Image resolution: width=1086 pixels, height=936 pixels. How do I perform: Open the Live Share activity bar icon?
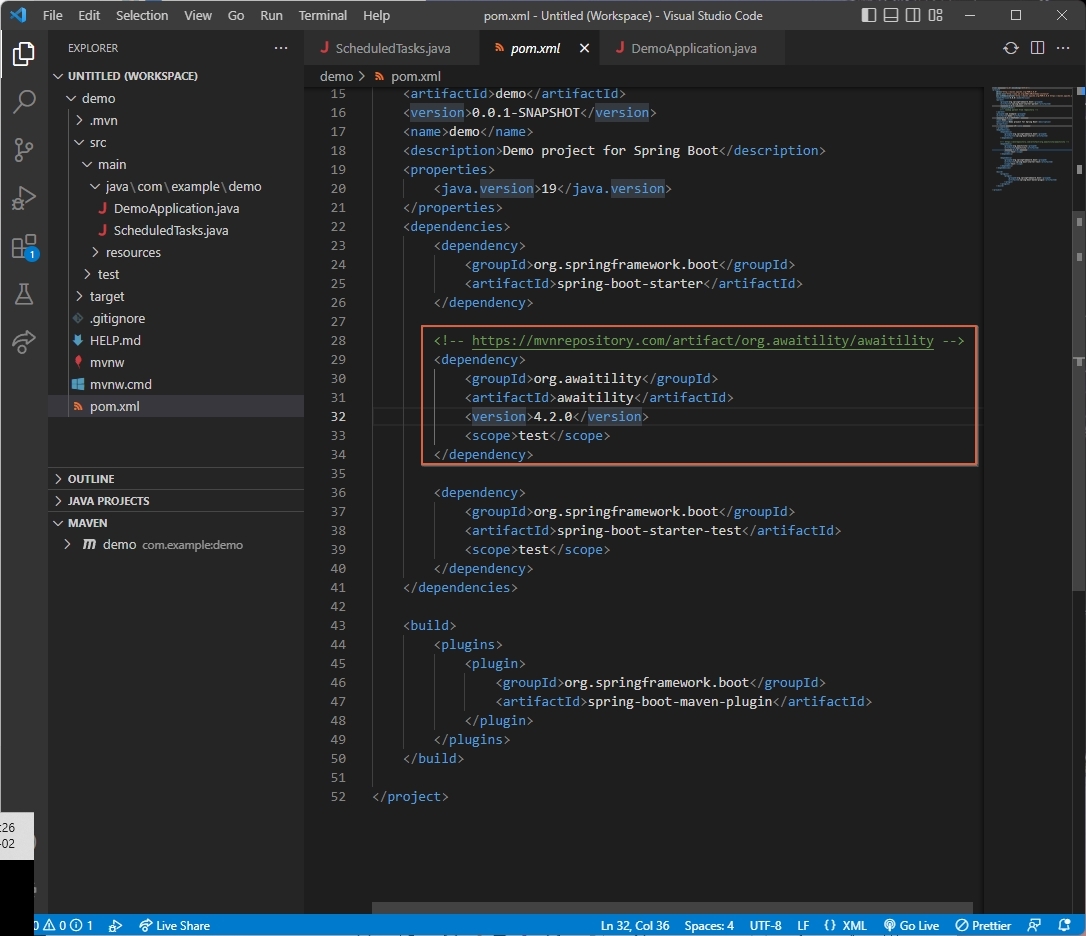pyautogui.click(x=24, y=342)
